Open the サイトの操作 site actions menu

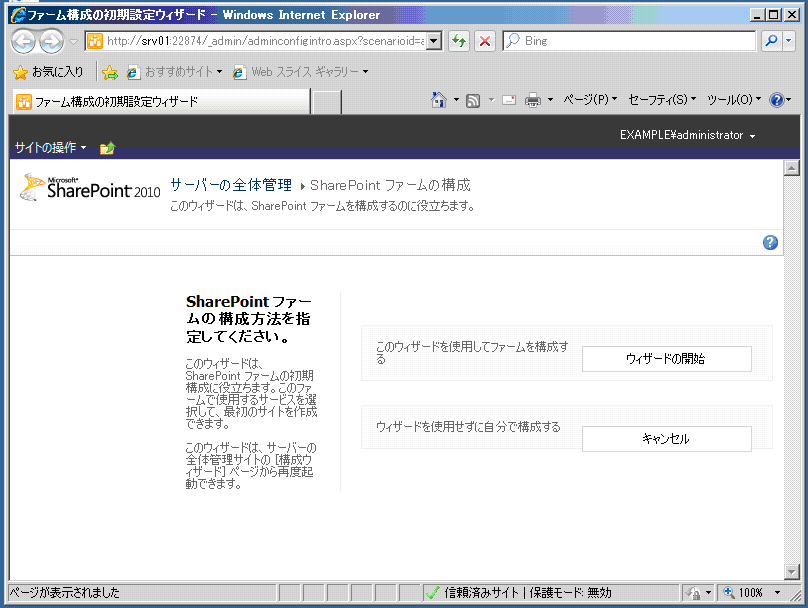[50, 148]
